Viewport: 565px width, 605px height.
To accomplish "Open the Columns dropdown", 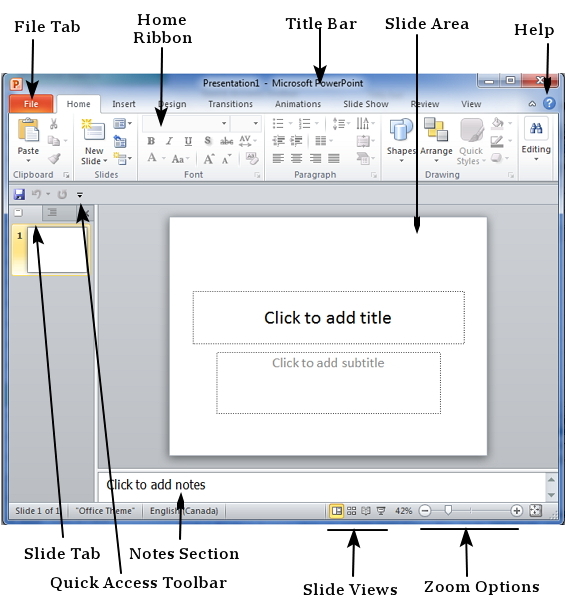I will click(325, 141).
